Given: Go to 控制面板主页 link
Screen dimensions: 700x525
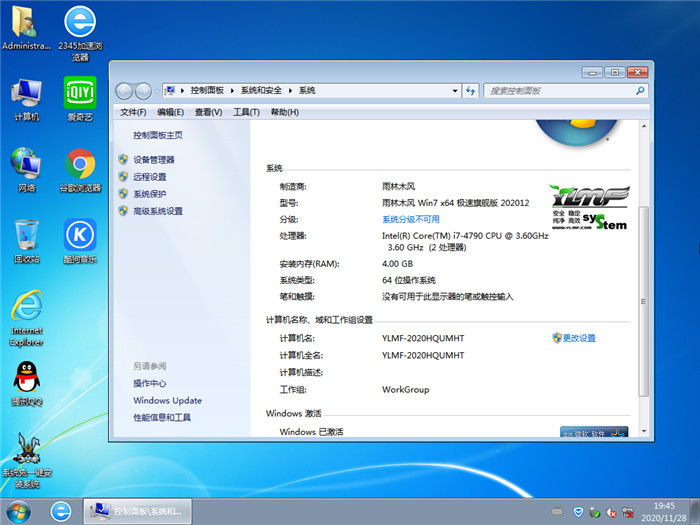Looking at the screenshot, I should pos(158,135).
